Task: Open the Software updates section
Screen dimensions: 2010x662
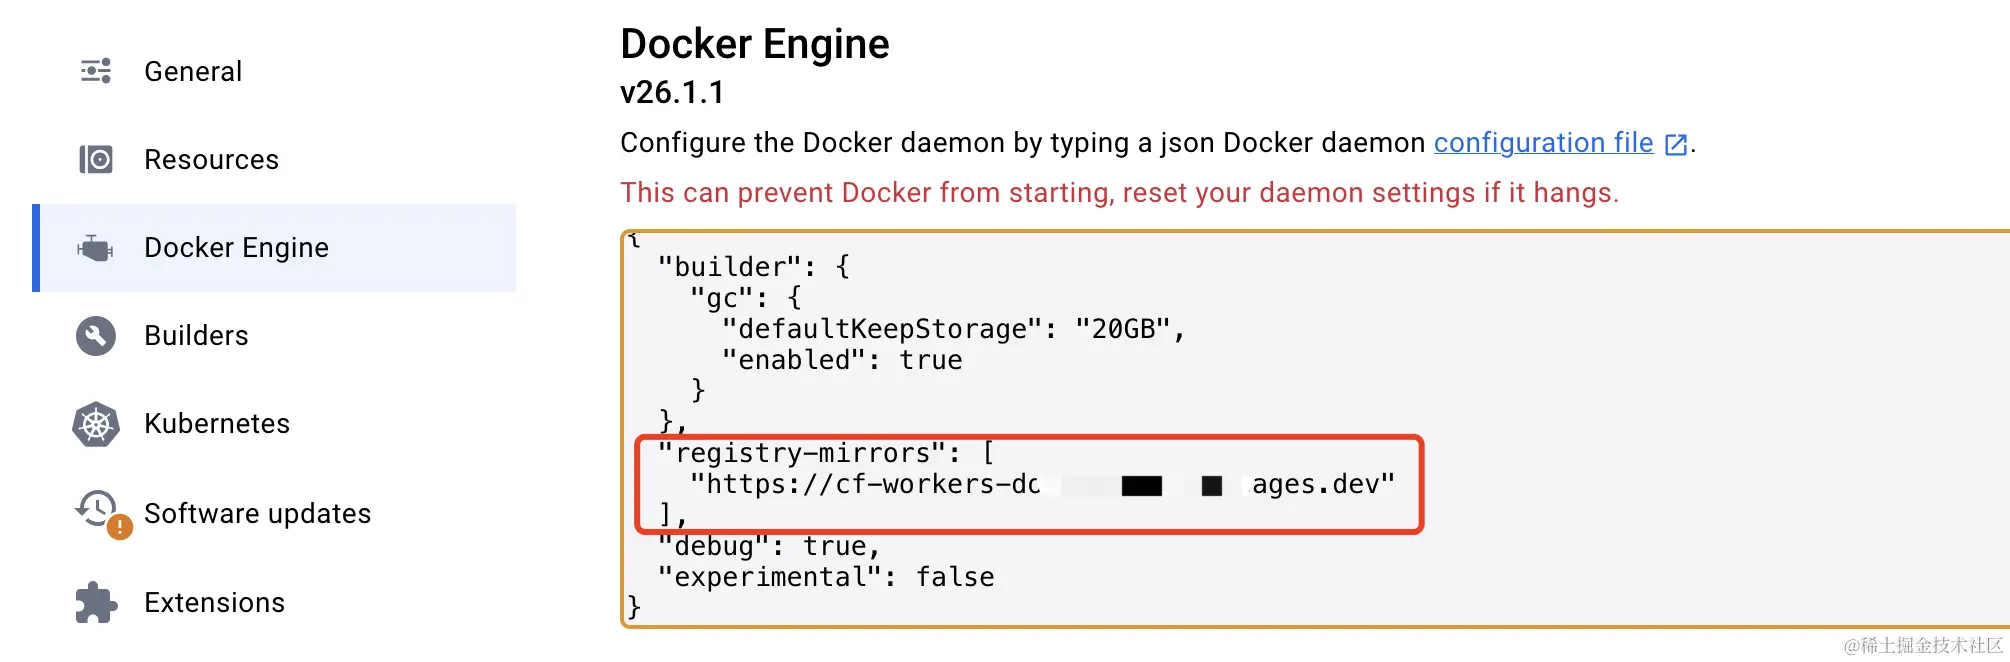Action: (x=257, y=514)
